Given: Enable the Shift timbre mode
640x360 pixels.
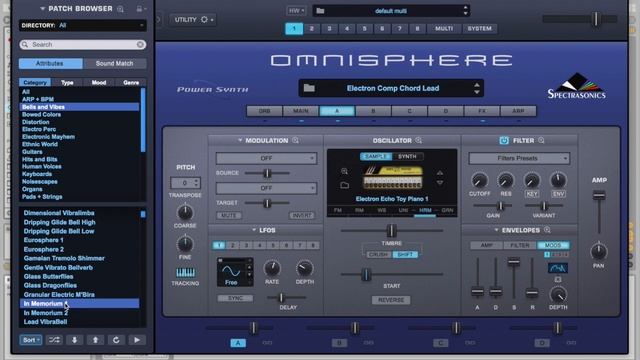Looking at the screenshot, I should click(405, 254).
